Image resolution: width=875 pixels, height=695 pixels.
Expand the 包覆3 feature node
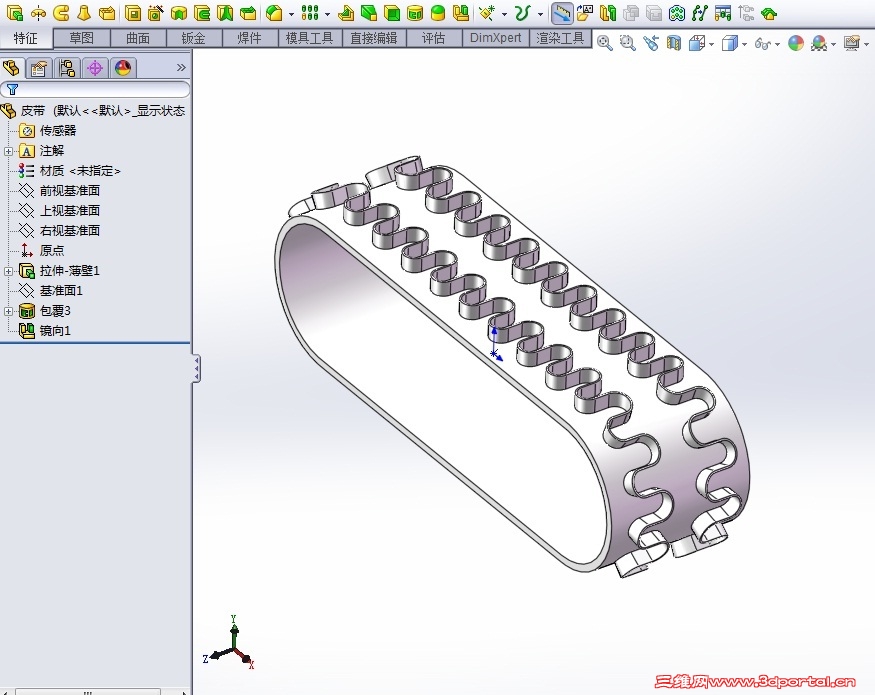pyautogui.click(x=8, y=311)
